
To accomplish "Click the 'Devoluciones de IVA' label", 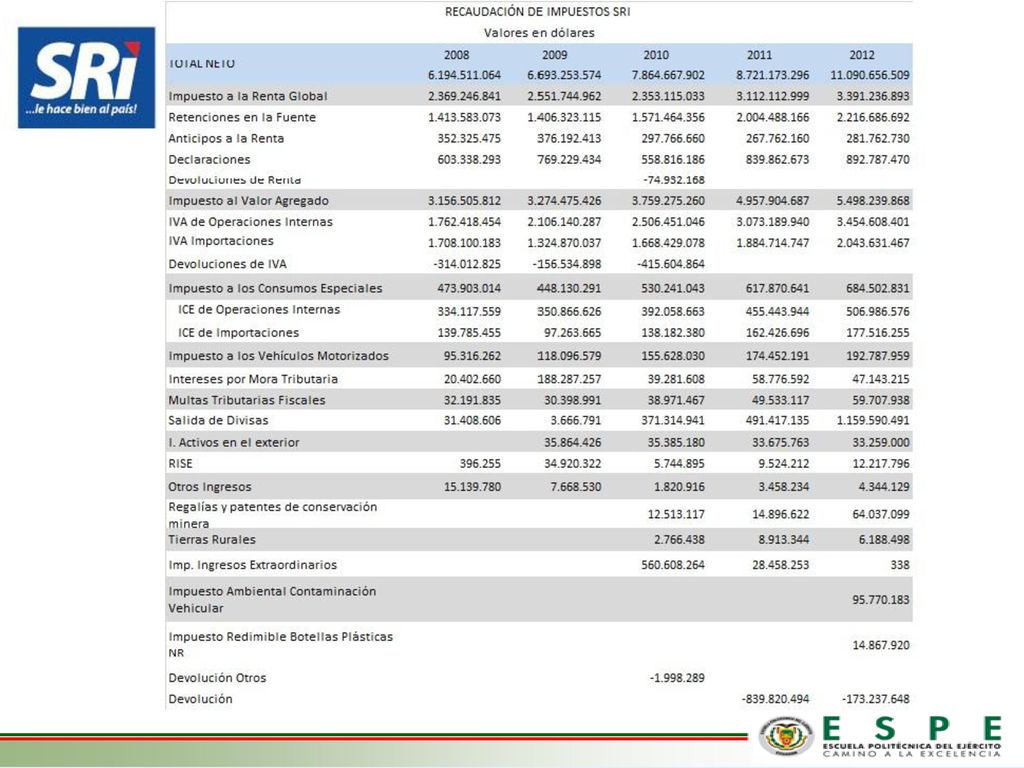I will click(x=227, y=264).
